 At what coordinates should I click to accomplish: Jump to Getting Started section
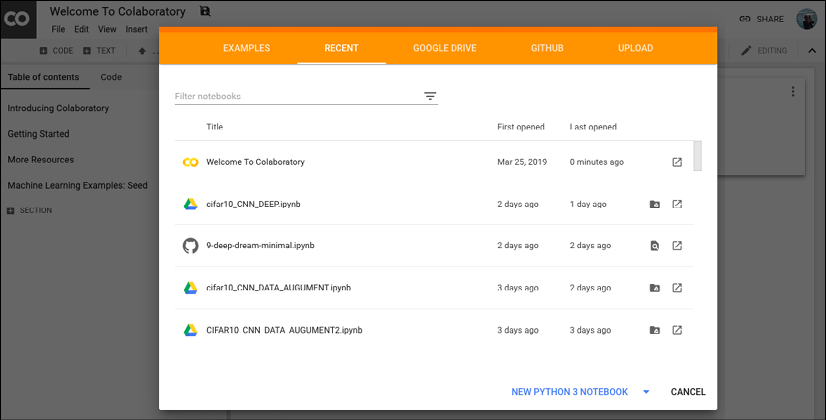click(38, 134)
